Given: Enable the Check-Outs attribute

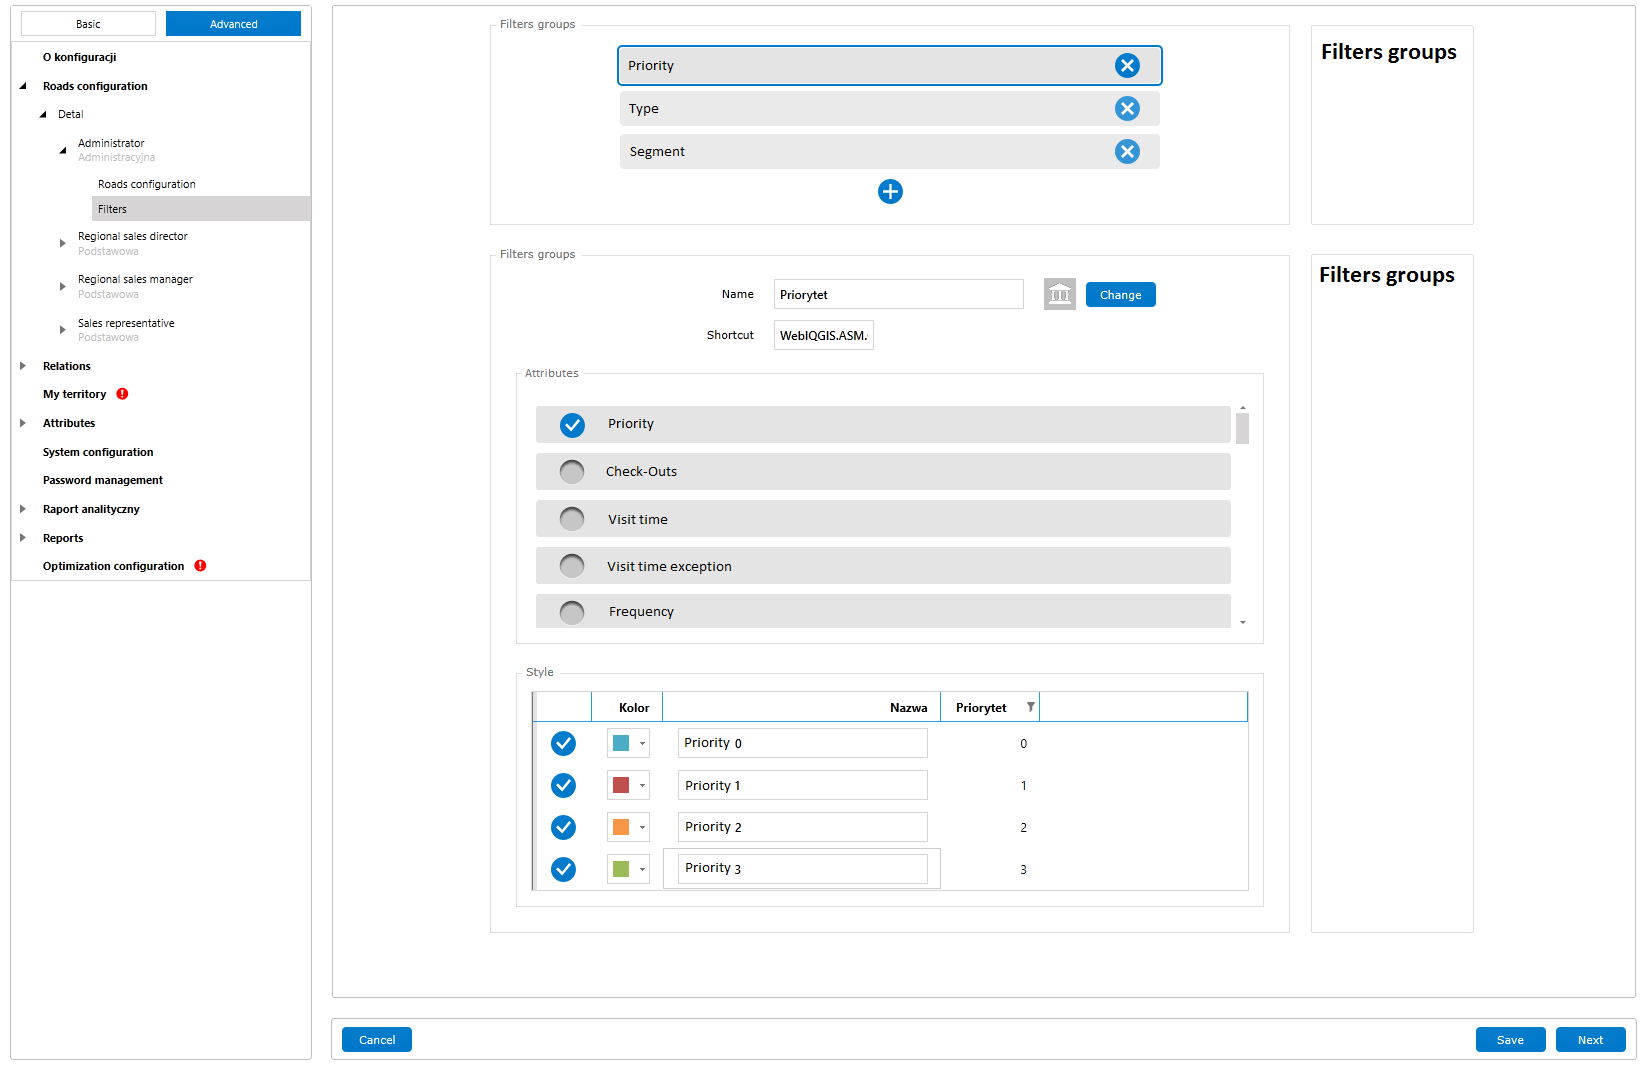Looking at the screenshot, I should click(x=572, y=472).
